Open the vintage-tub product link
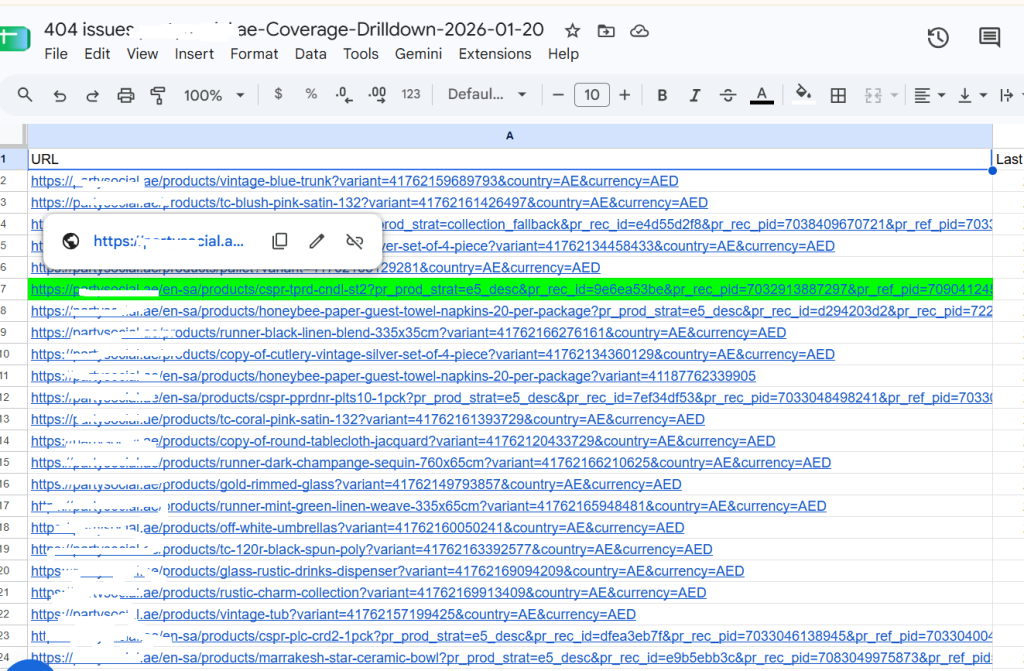This screenshot has height=671, width=1024. coord(333,614)
